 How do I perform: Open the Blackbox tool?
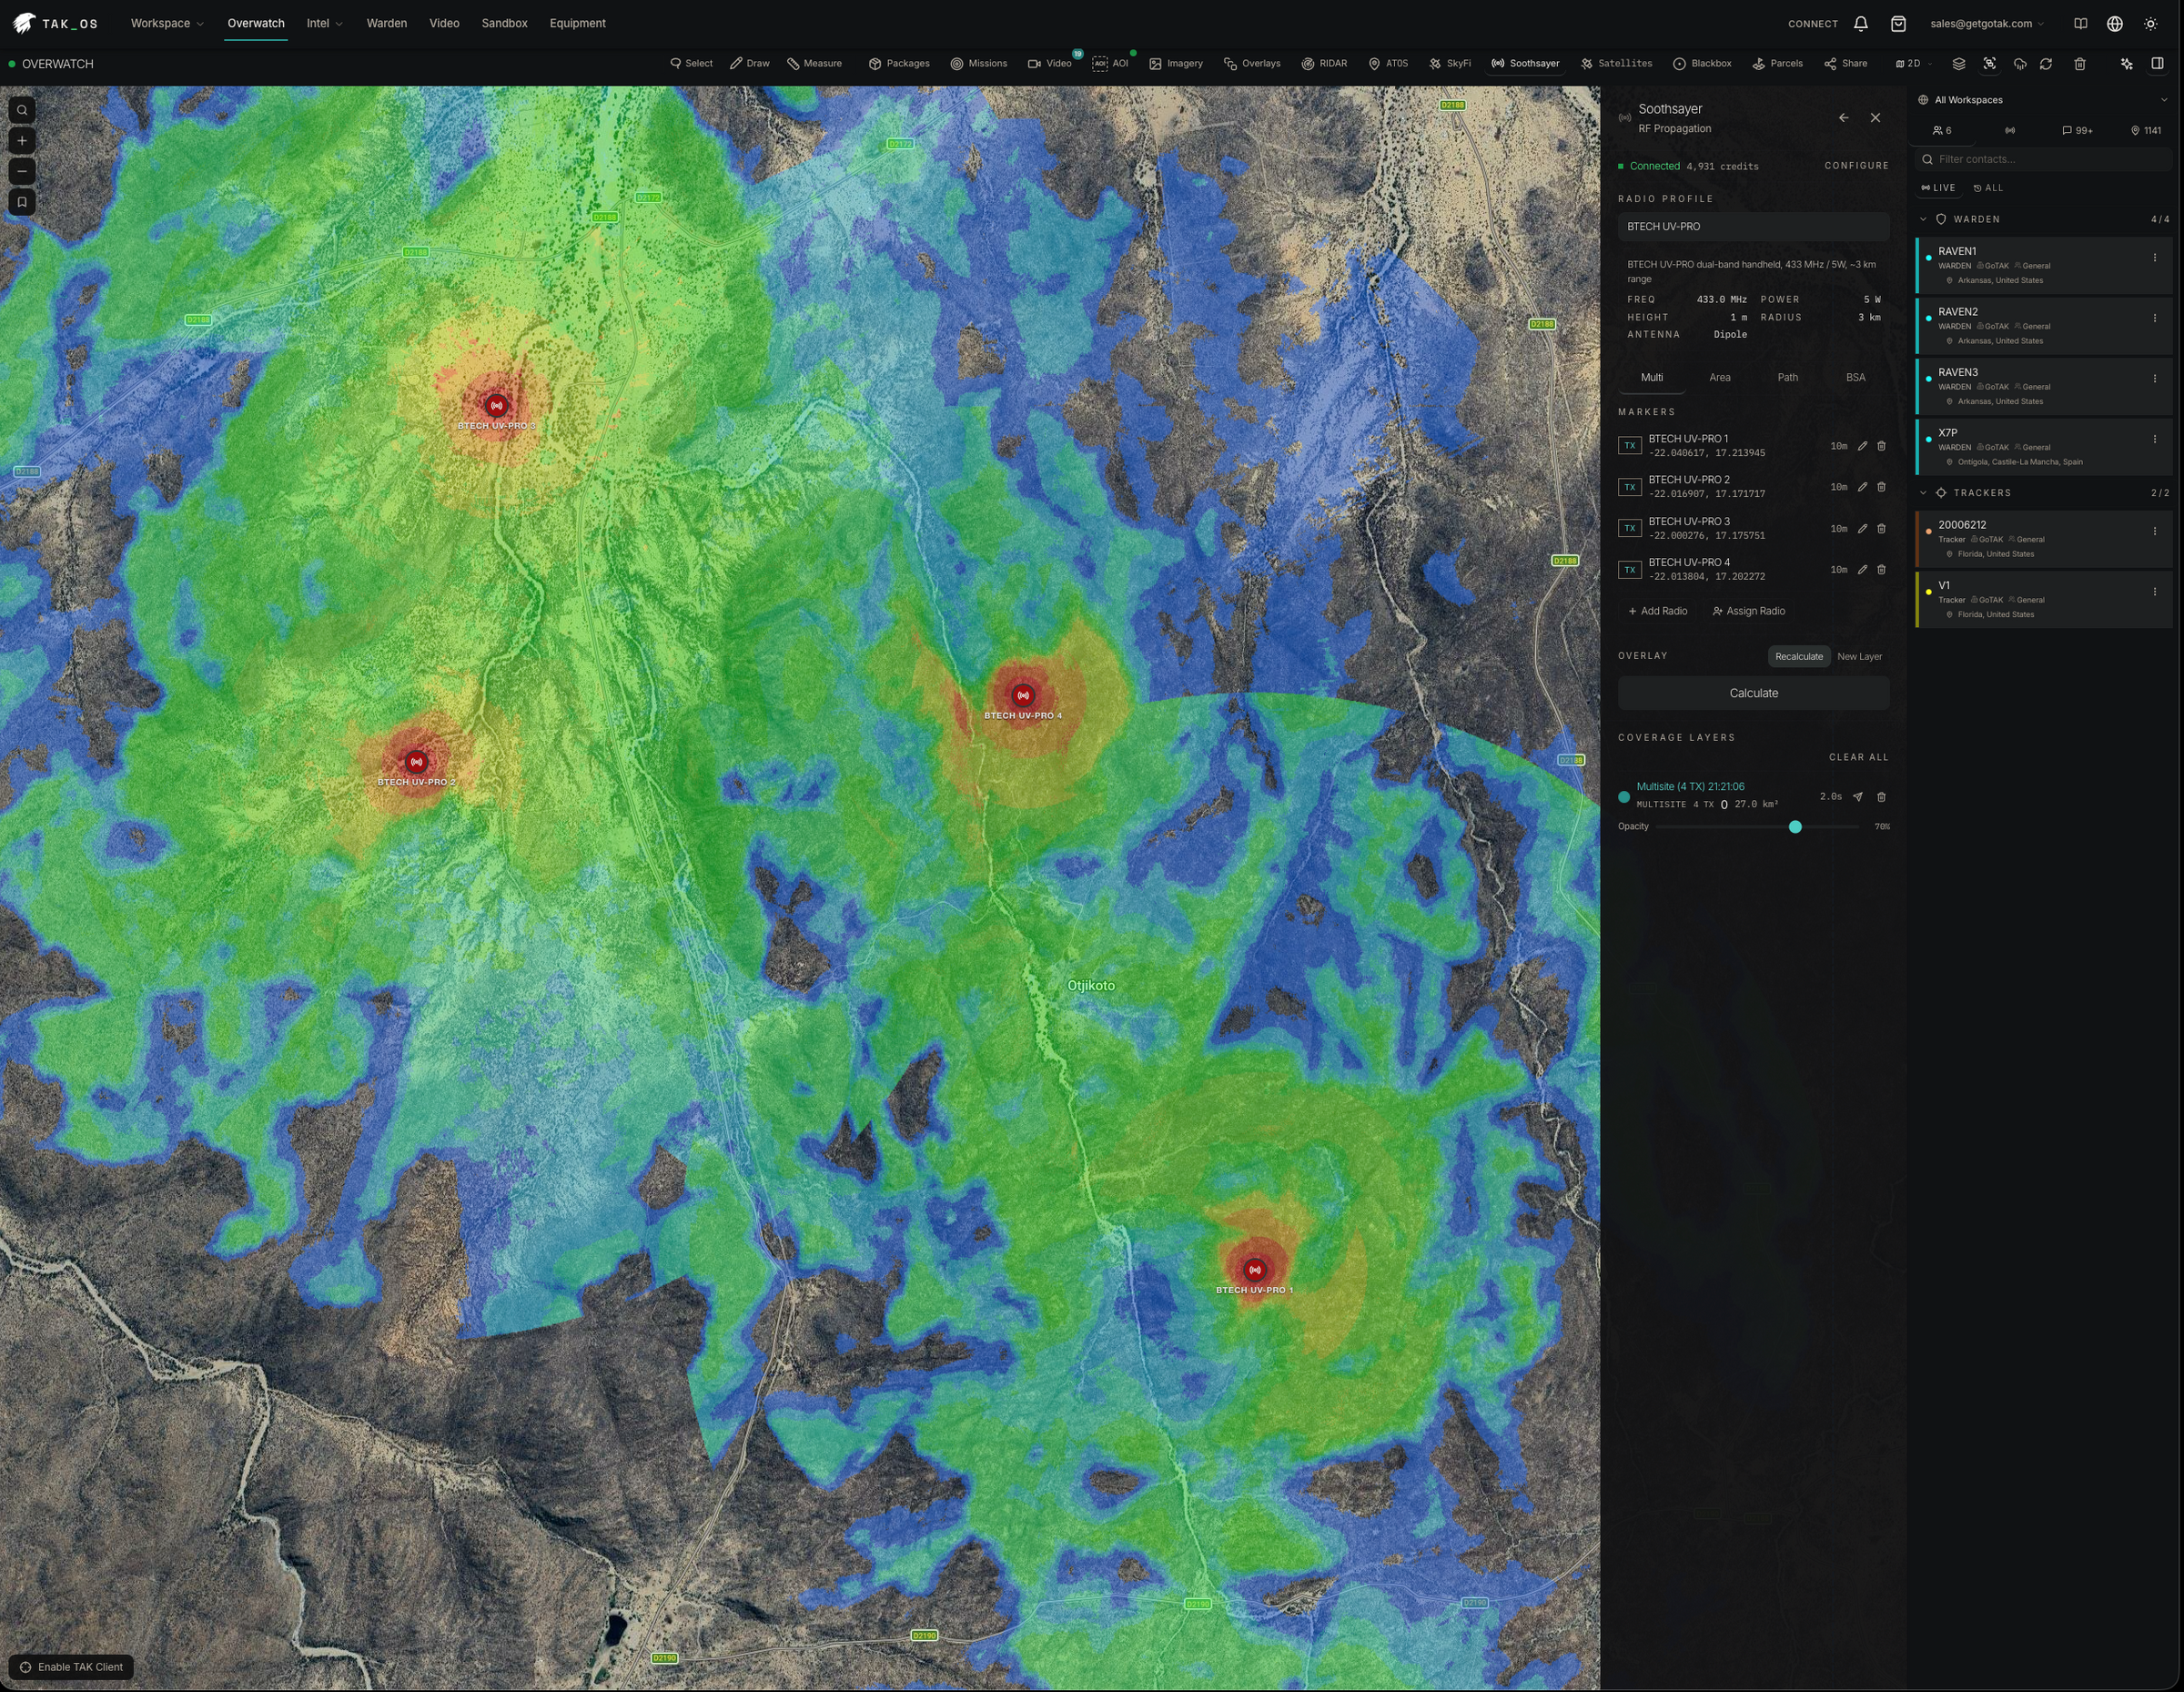[x=1702, y=63]
